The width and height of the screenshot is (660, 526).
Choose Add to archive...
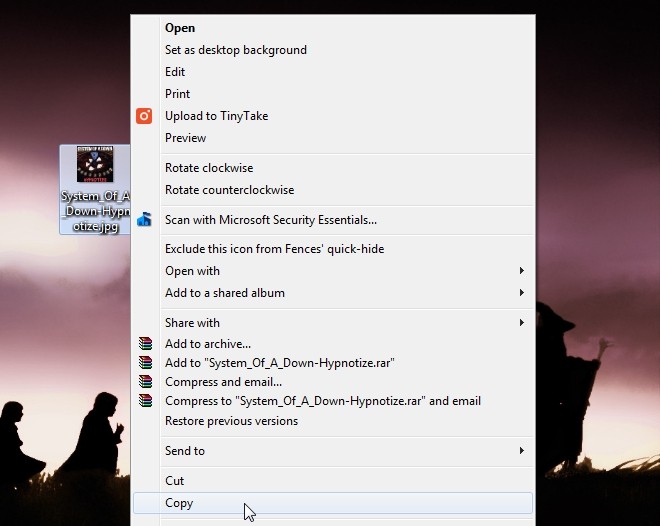(333, 344)
